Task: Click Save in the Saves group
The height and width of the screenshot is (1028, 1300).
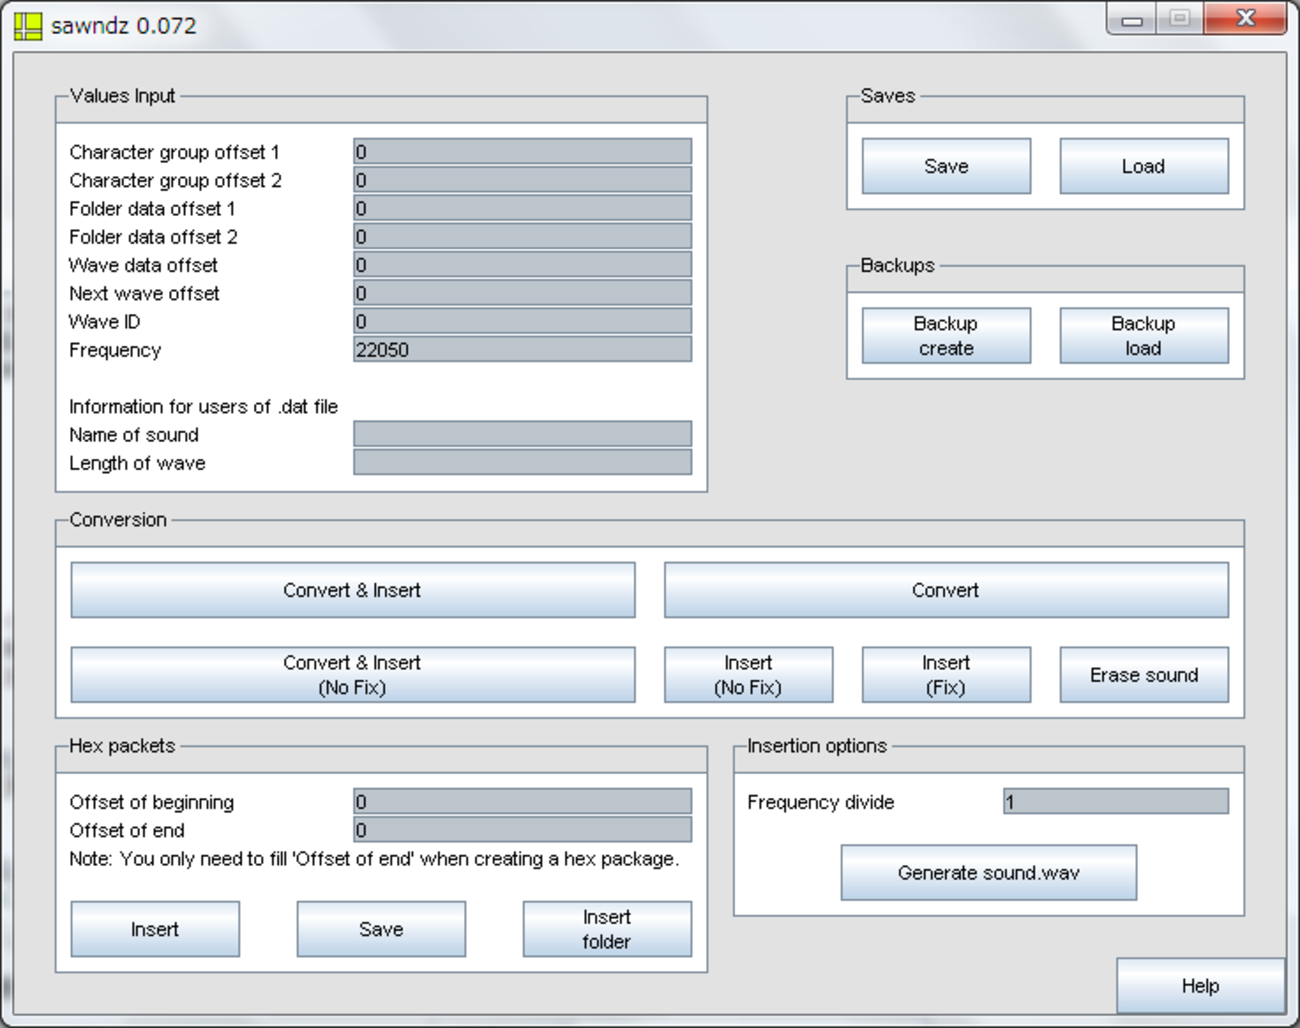Action: [x=946, y=166]
